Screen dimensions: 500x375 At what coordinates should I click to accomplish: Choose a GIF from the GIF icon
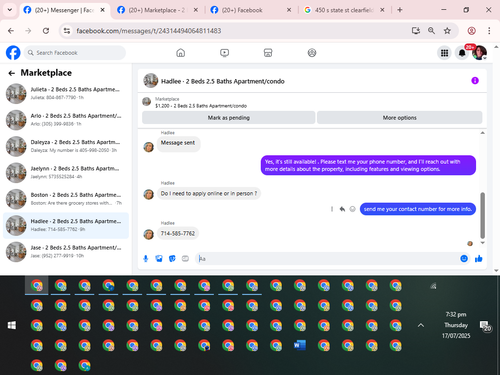[x=185, y=259]
